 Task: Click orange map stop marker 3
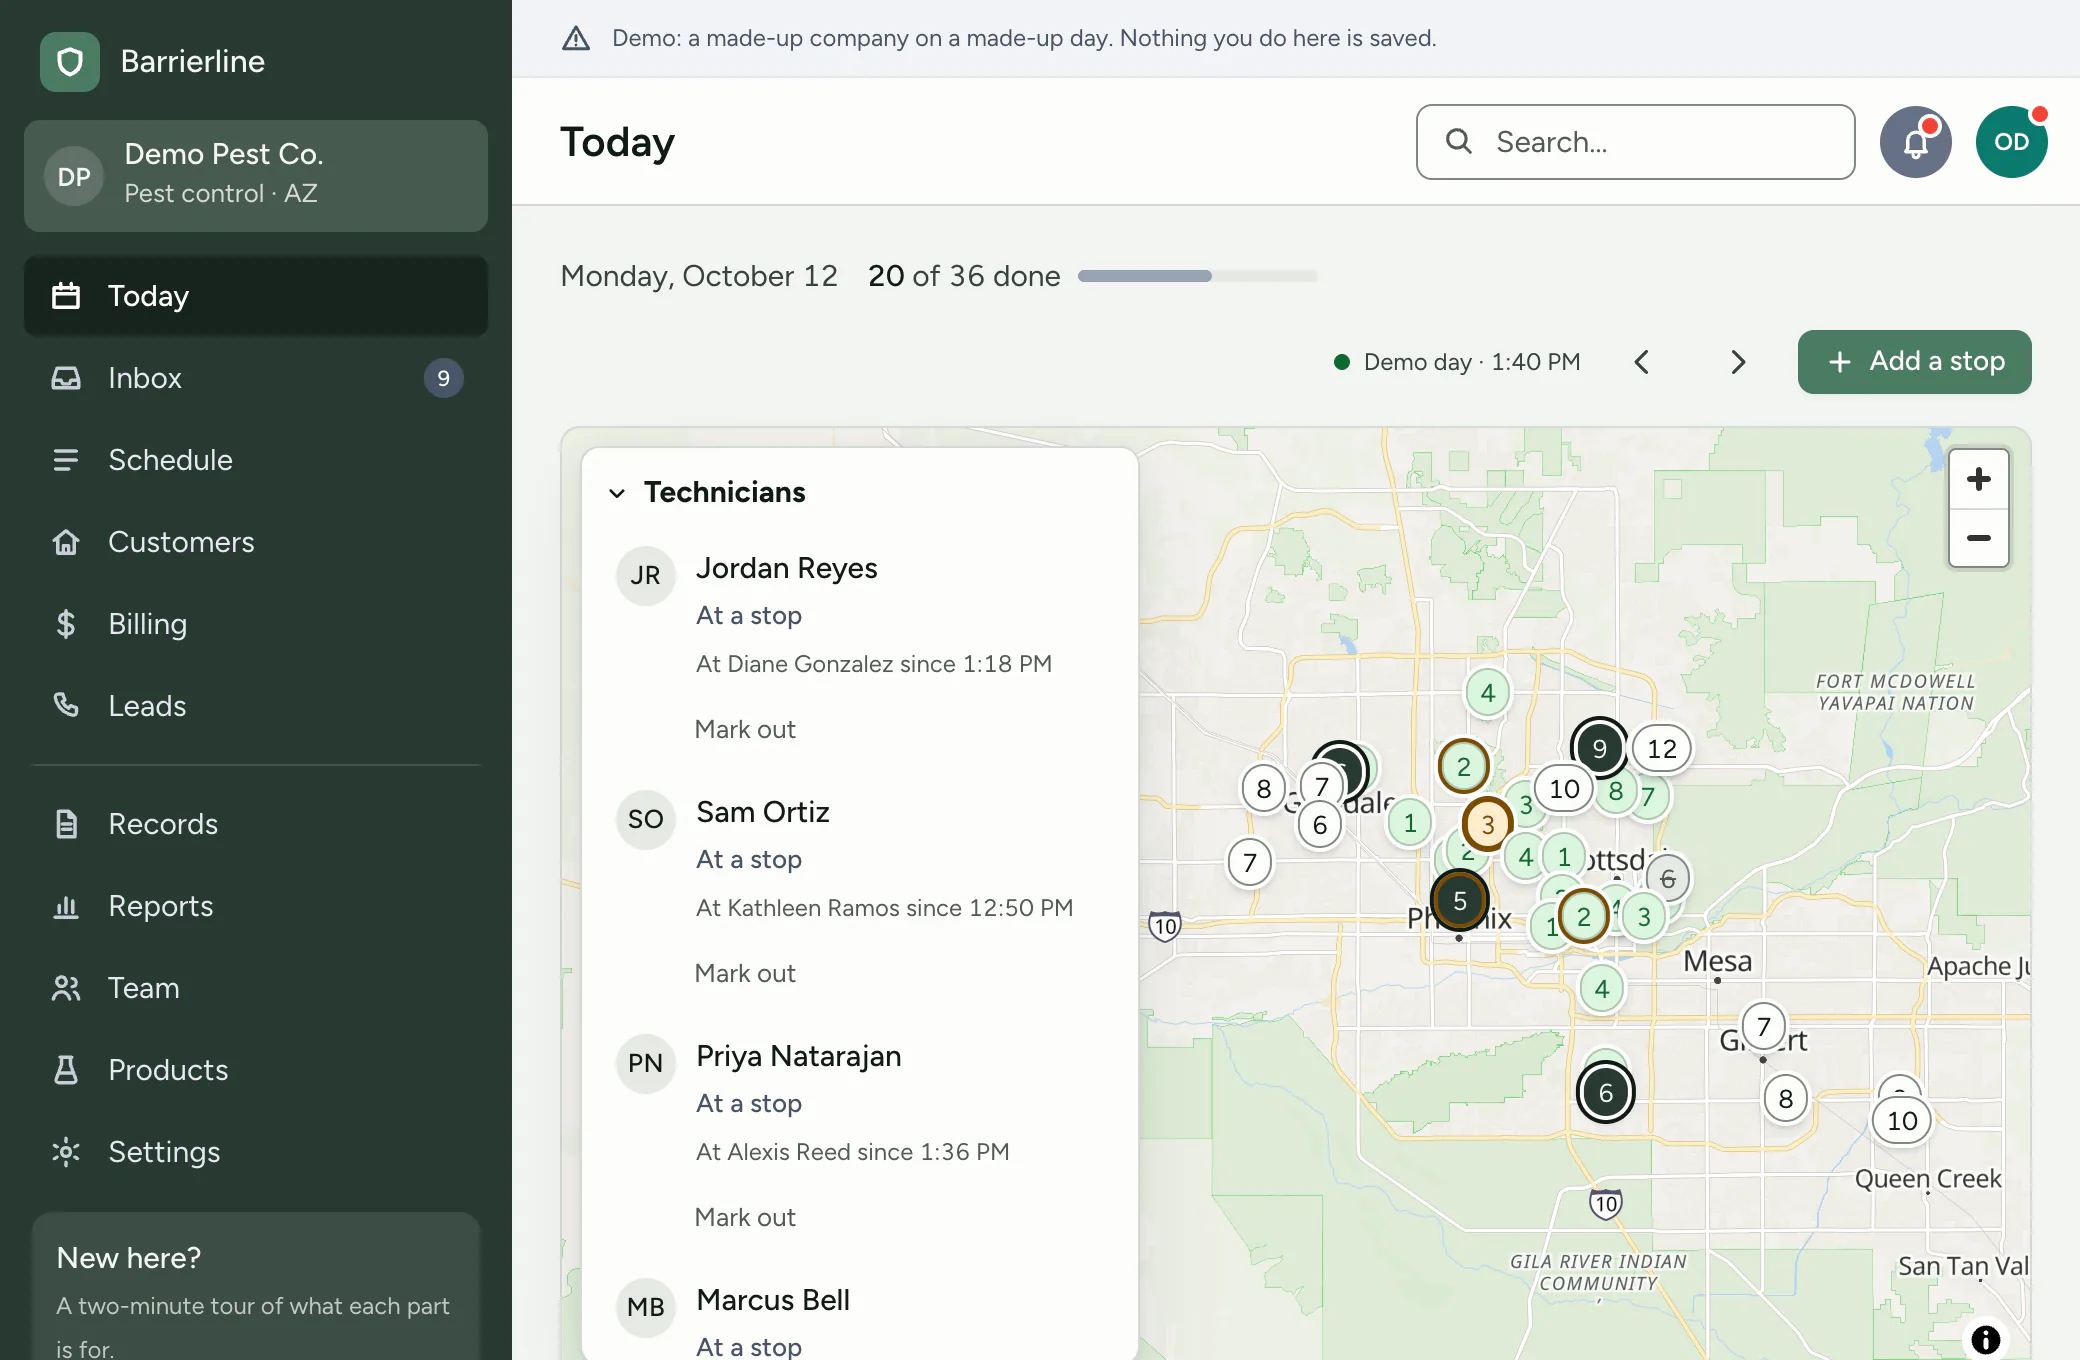point(1487,824)
